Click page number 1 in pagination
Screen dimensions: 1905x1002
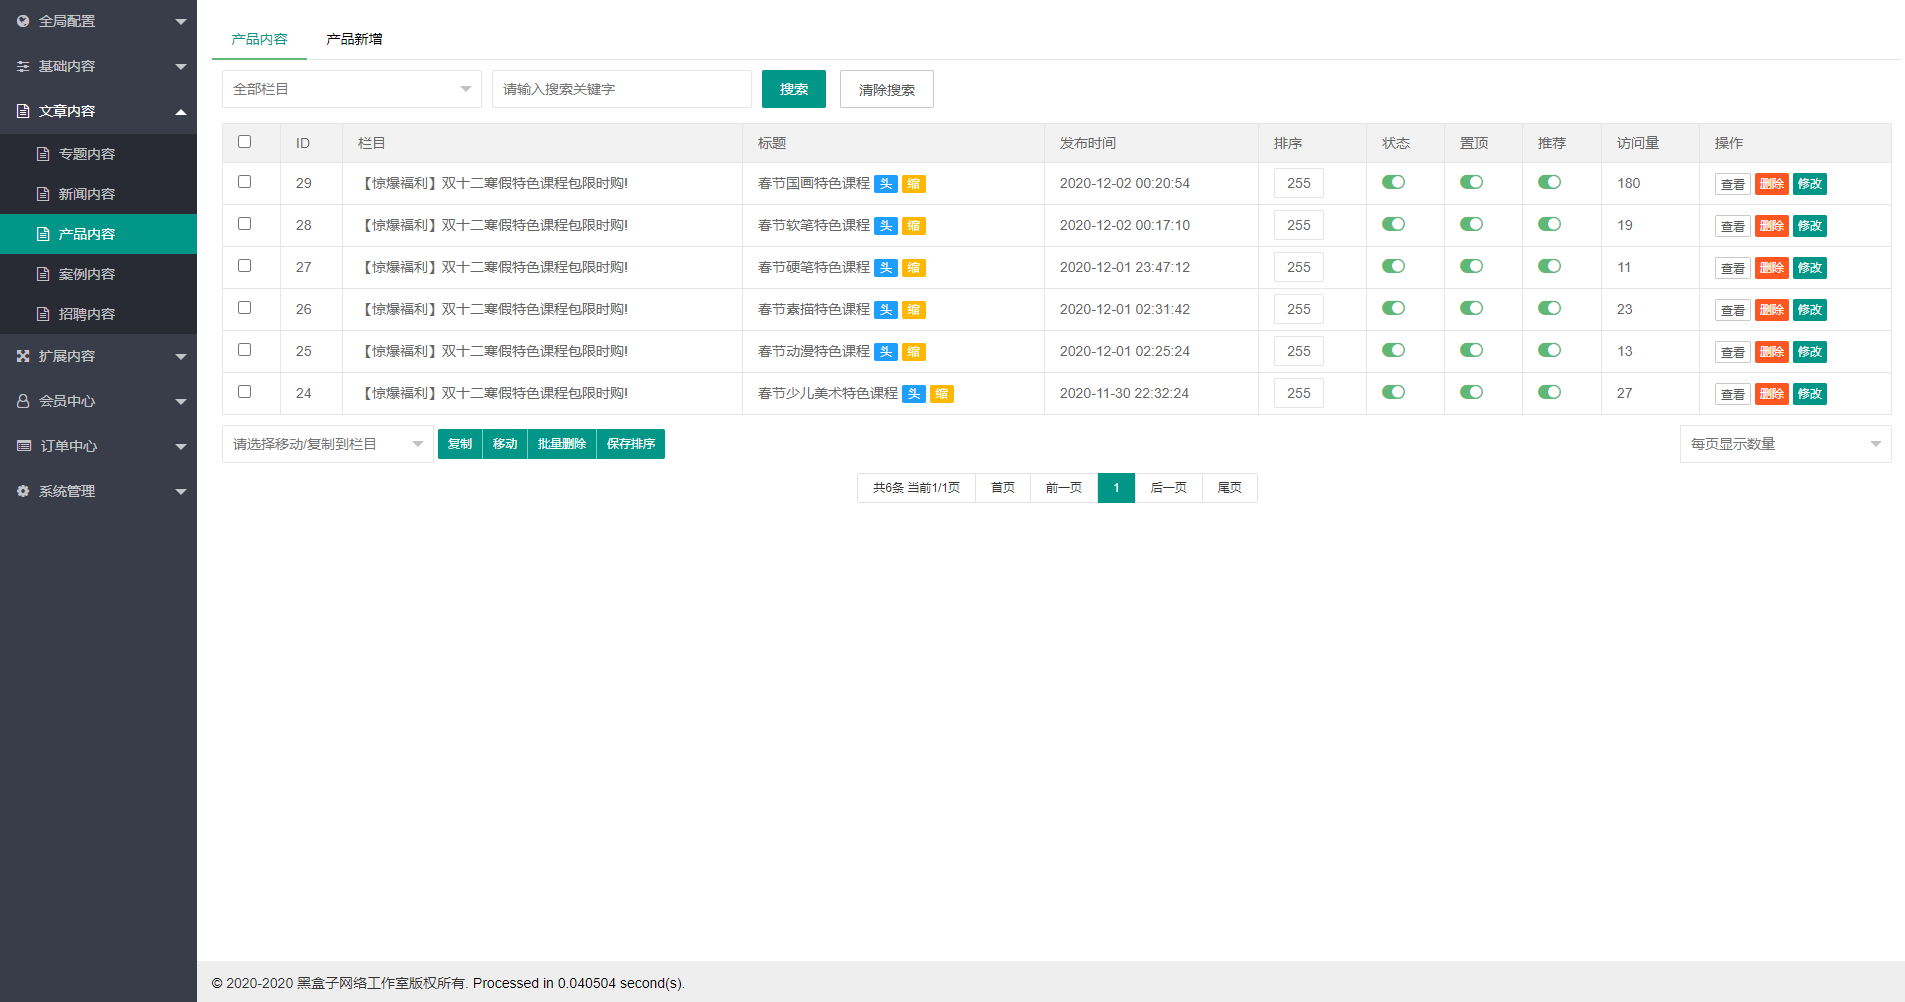(x=1116, y=488)
